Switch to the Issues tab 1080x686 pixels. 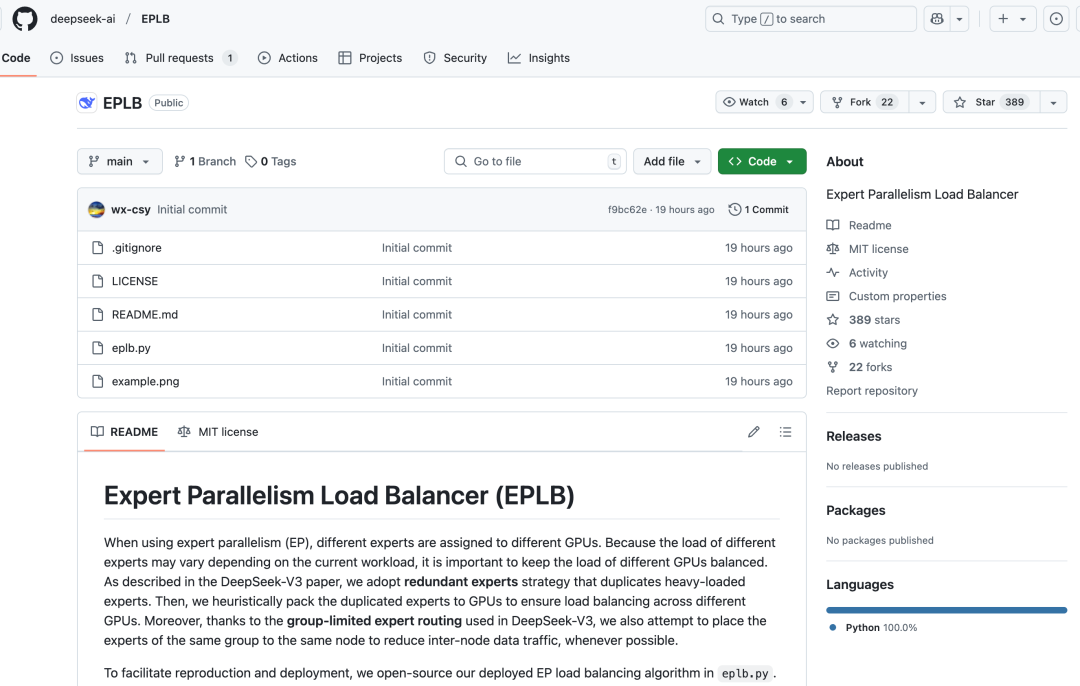click(x=77, y=58)
